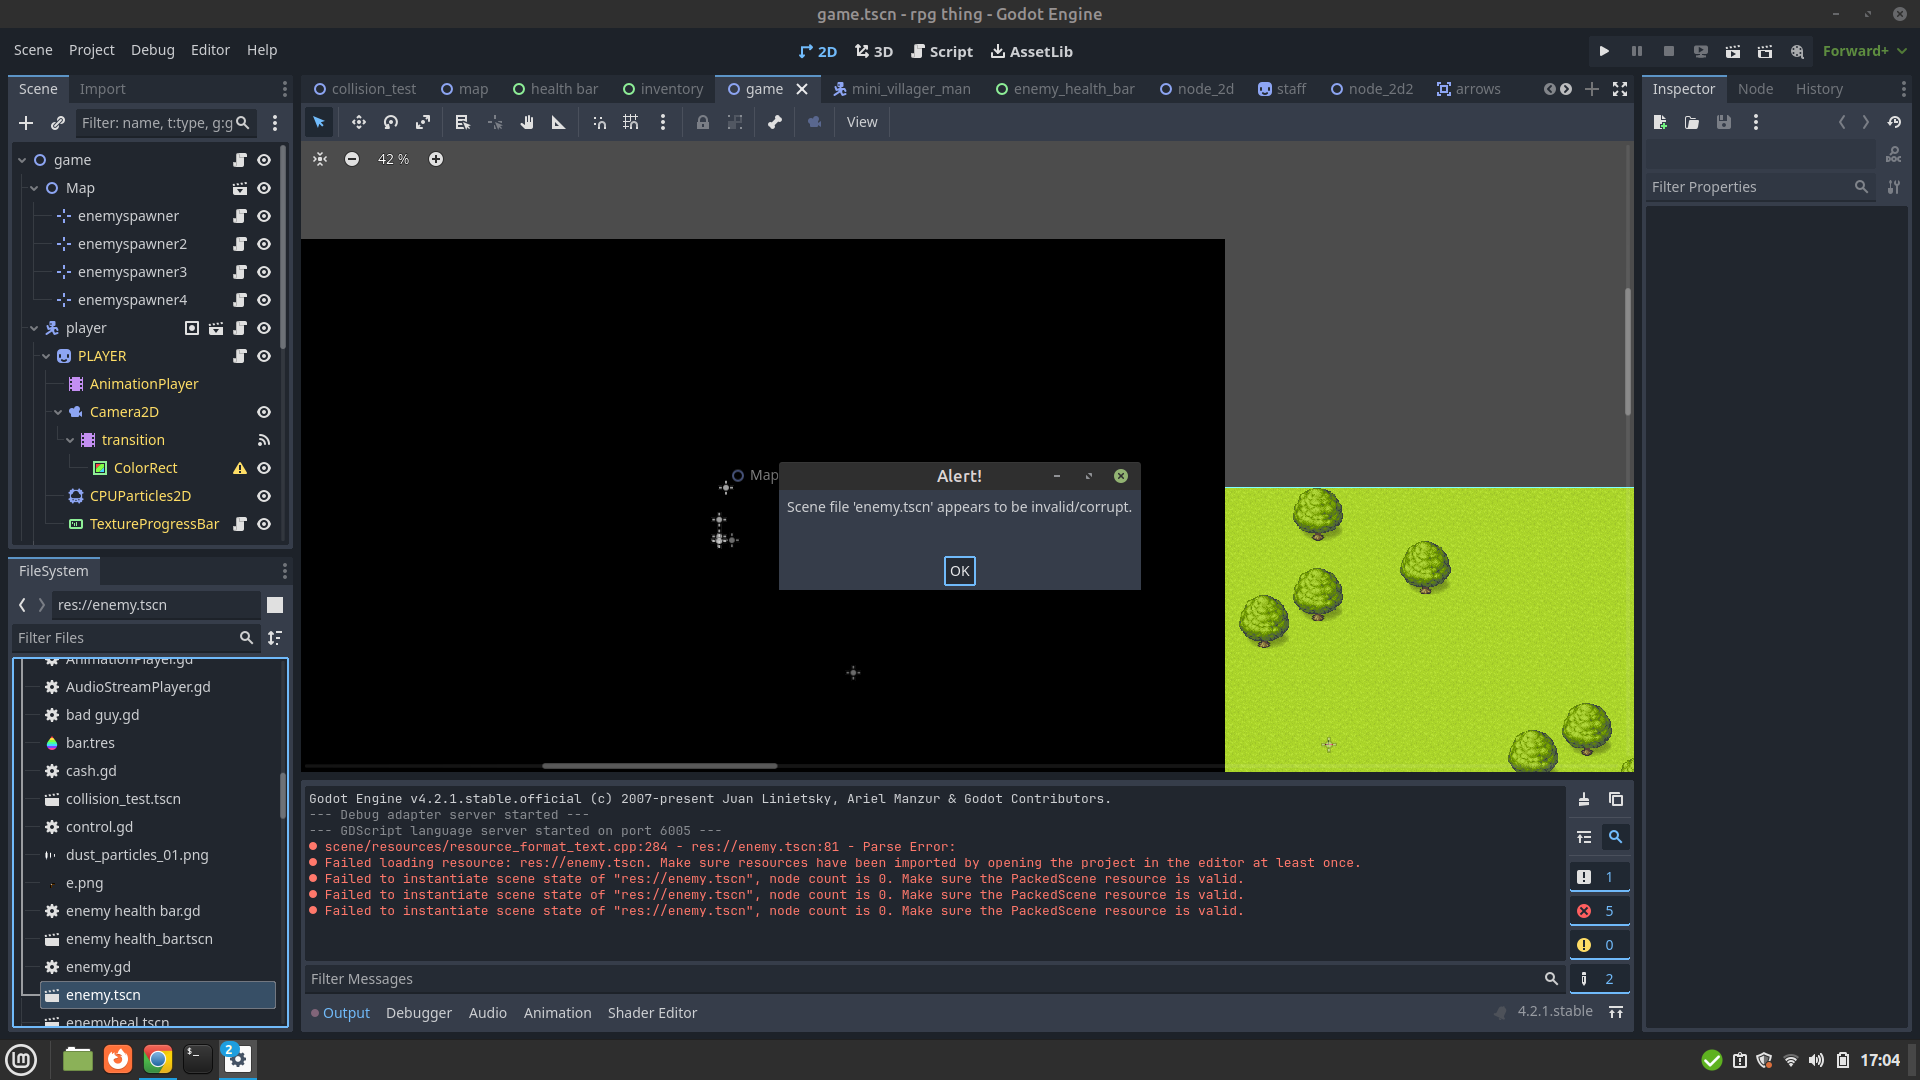Switch to the Node dock tab

[1755, 89]
